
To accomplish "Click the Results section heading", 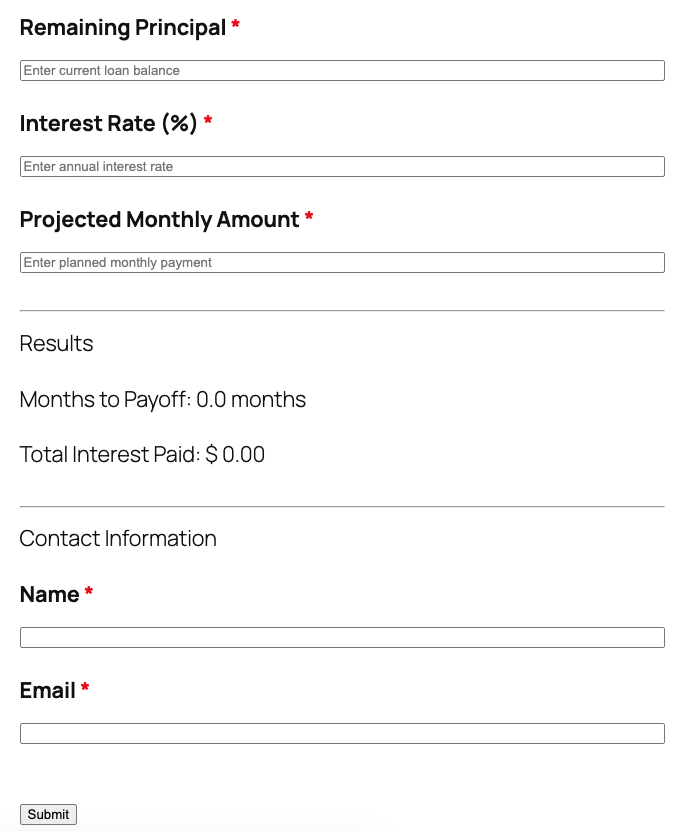I will pos(55,344).
